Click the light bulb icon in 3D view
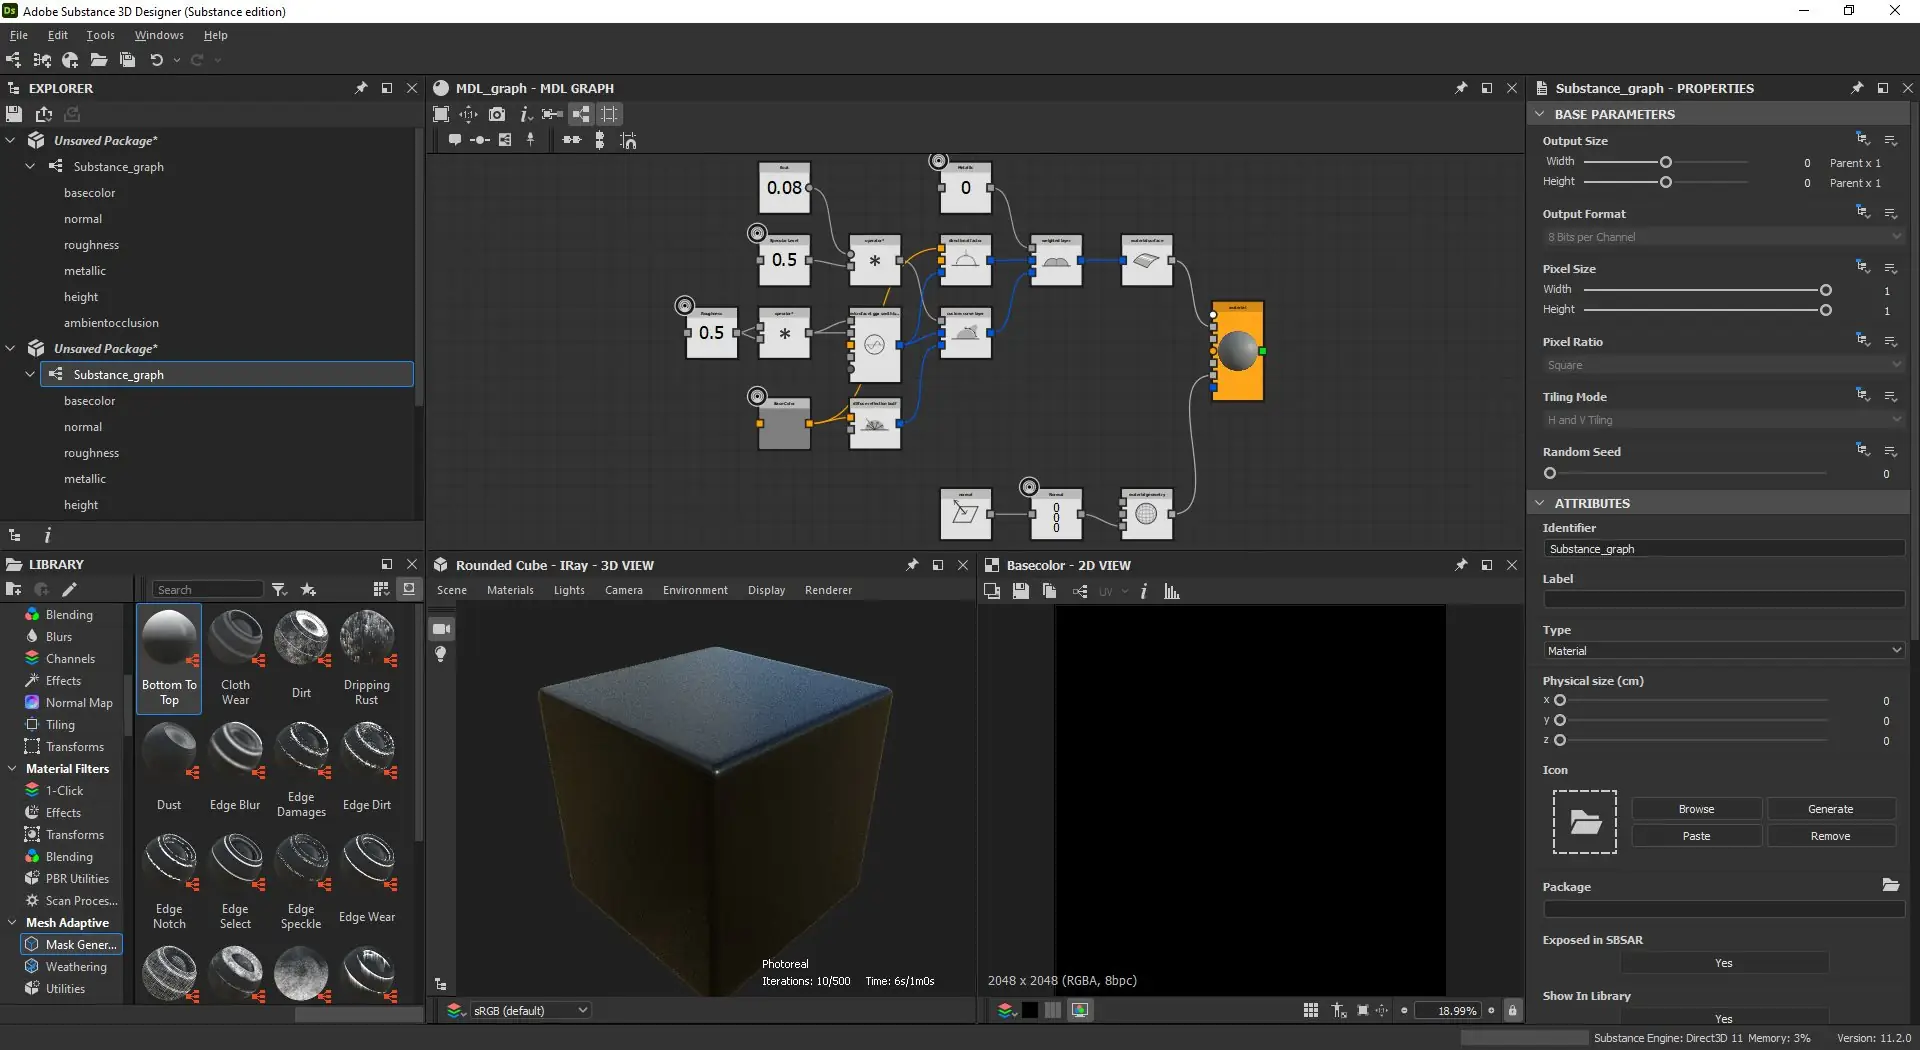Viewport: 1920px width, 1050px height. (441, 654)
